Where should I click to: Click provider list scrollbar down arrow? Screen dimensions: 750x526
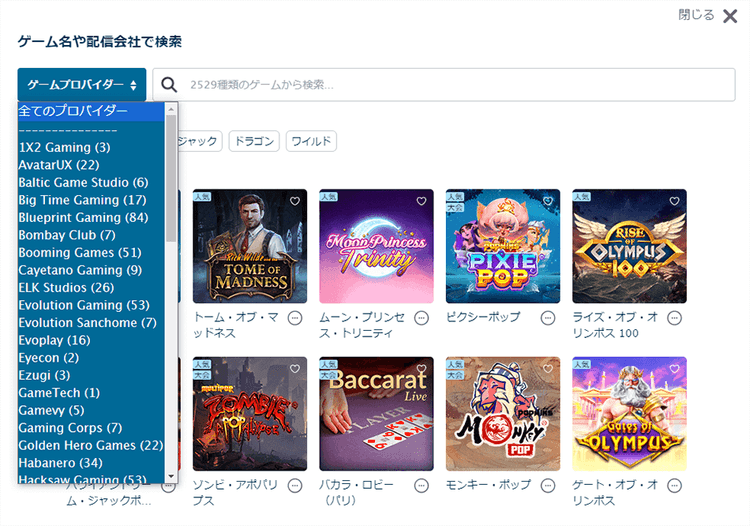[171, 477]
